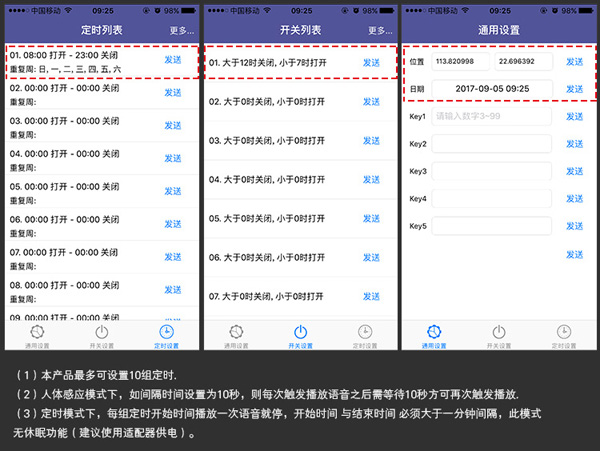Tap 更多... in the 定时列表 header
Image resolution: width=600 pixels, height=451 pixels.
coord(182,30)
